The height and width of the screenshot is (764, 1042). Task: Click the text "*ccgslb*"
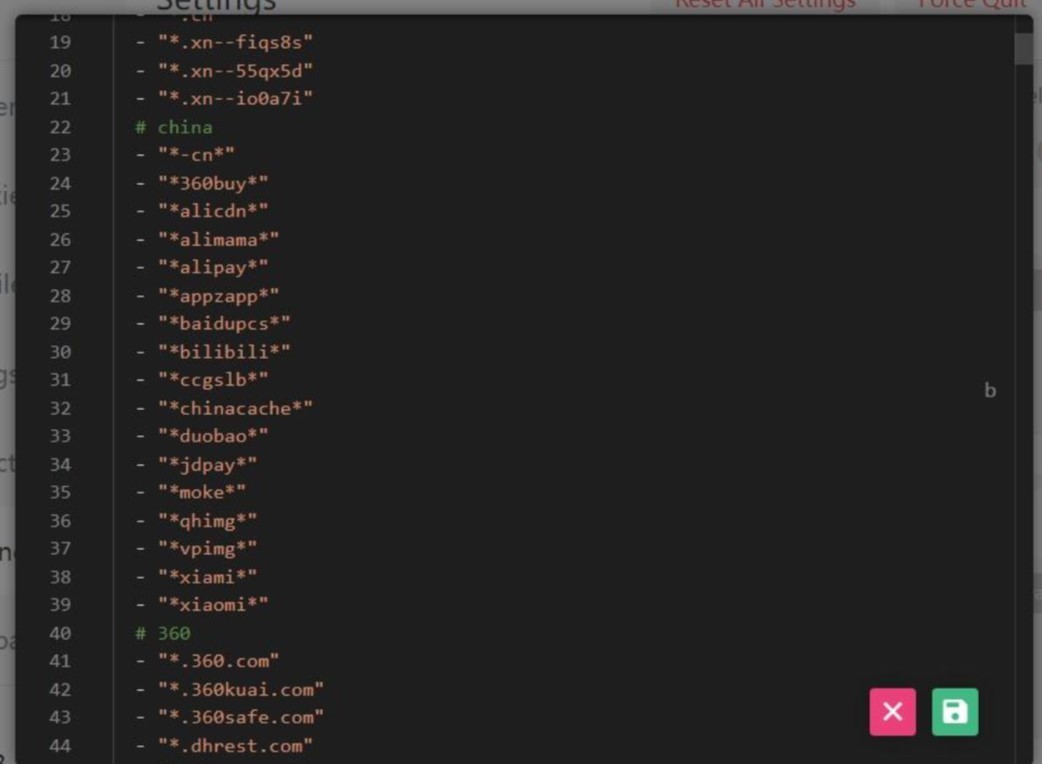click(x=213, y=379)
